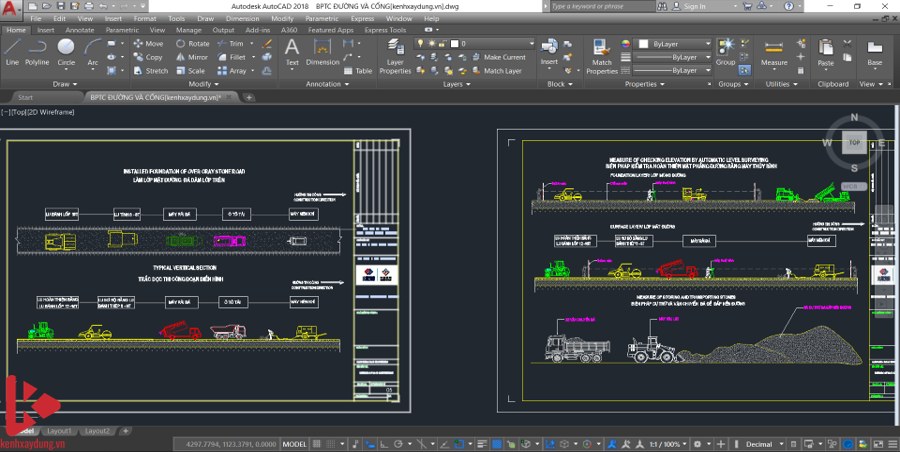Click the Move tool in Modify panel
The width and height of the screenshot is (900, 452).
148,44
